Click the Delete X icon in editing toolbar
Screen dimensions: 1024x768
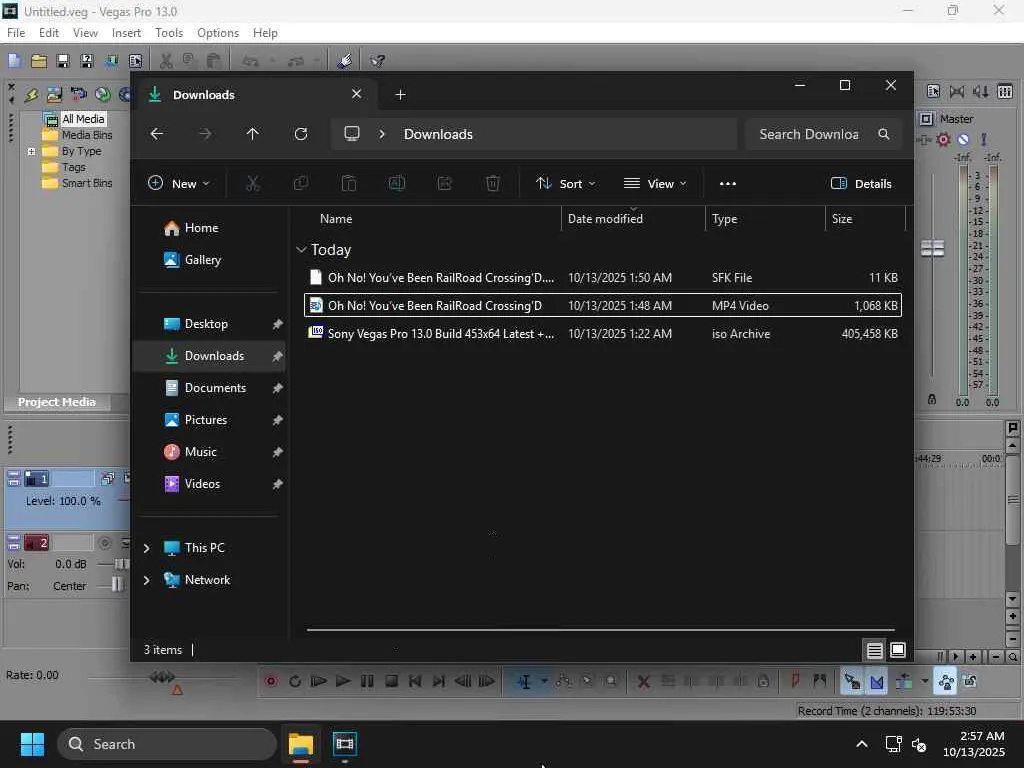pyautogui.click(x=643, y=681)
